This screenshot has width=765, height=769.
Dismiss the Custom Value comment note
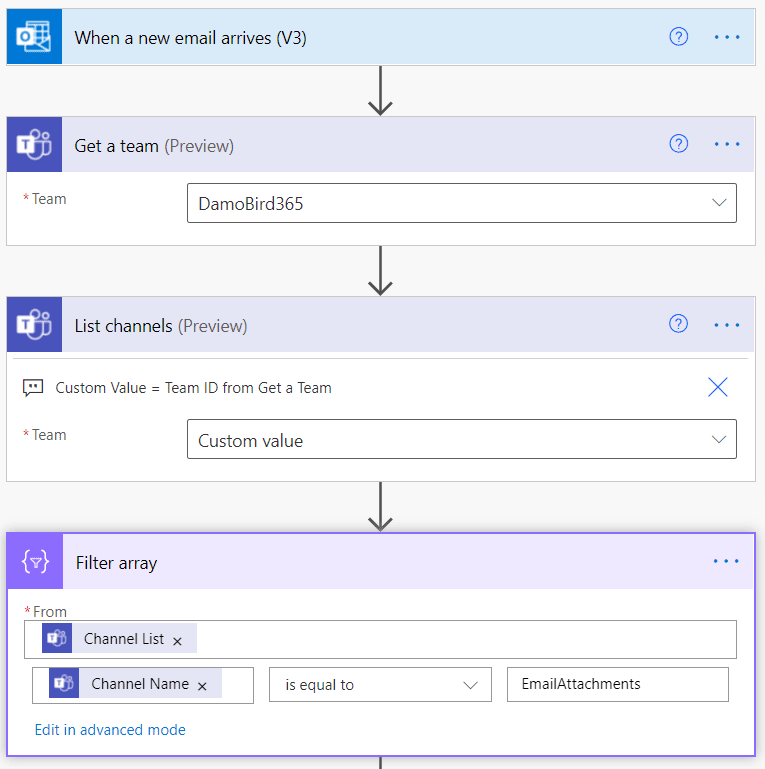click(718, 388)
